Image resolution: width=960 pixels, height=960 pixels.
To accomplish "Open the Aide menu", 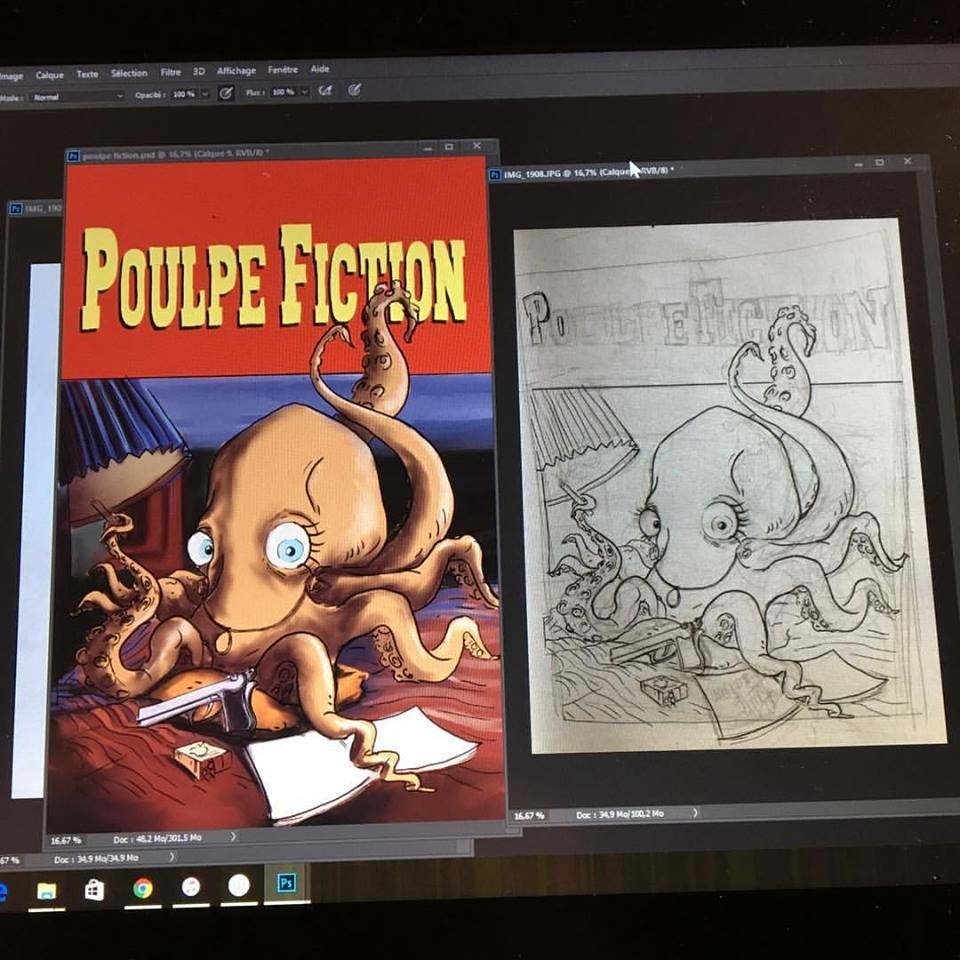I will coord(320,69).
